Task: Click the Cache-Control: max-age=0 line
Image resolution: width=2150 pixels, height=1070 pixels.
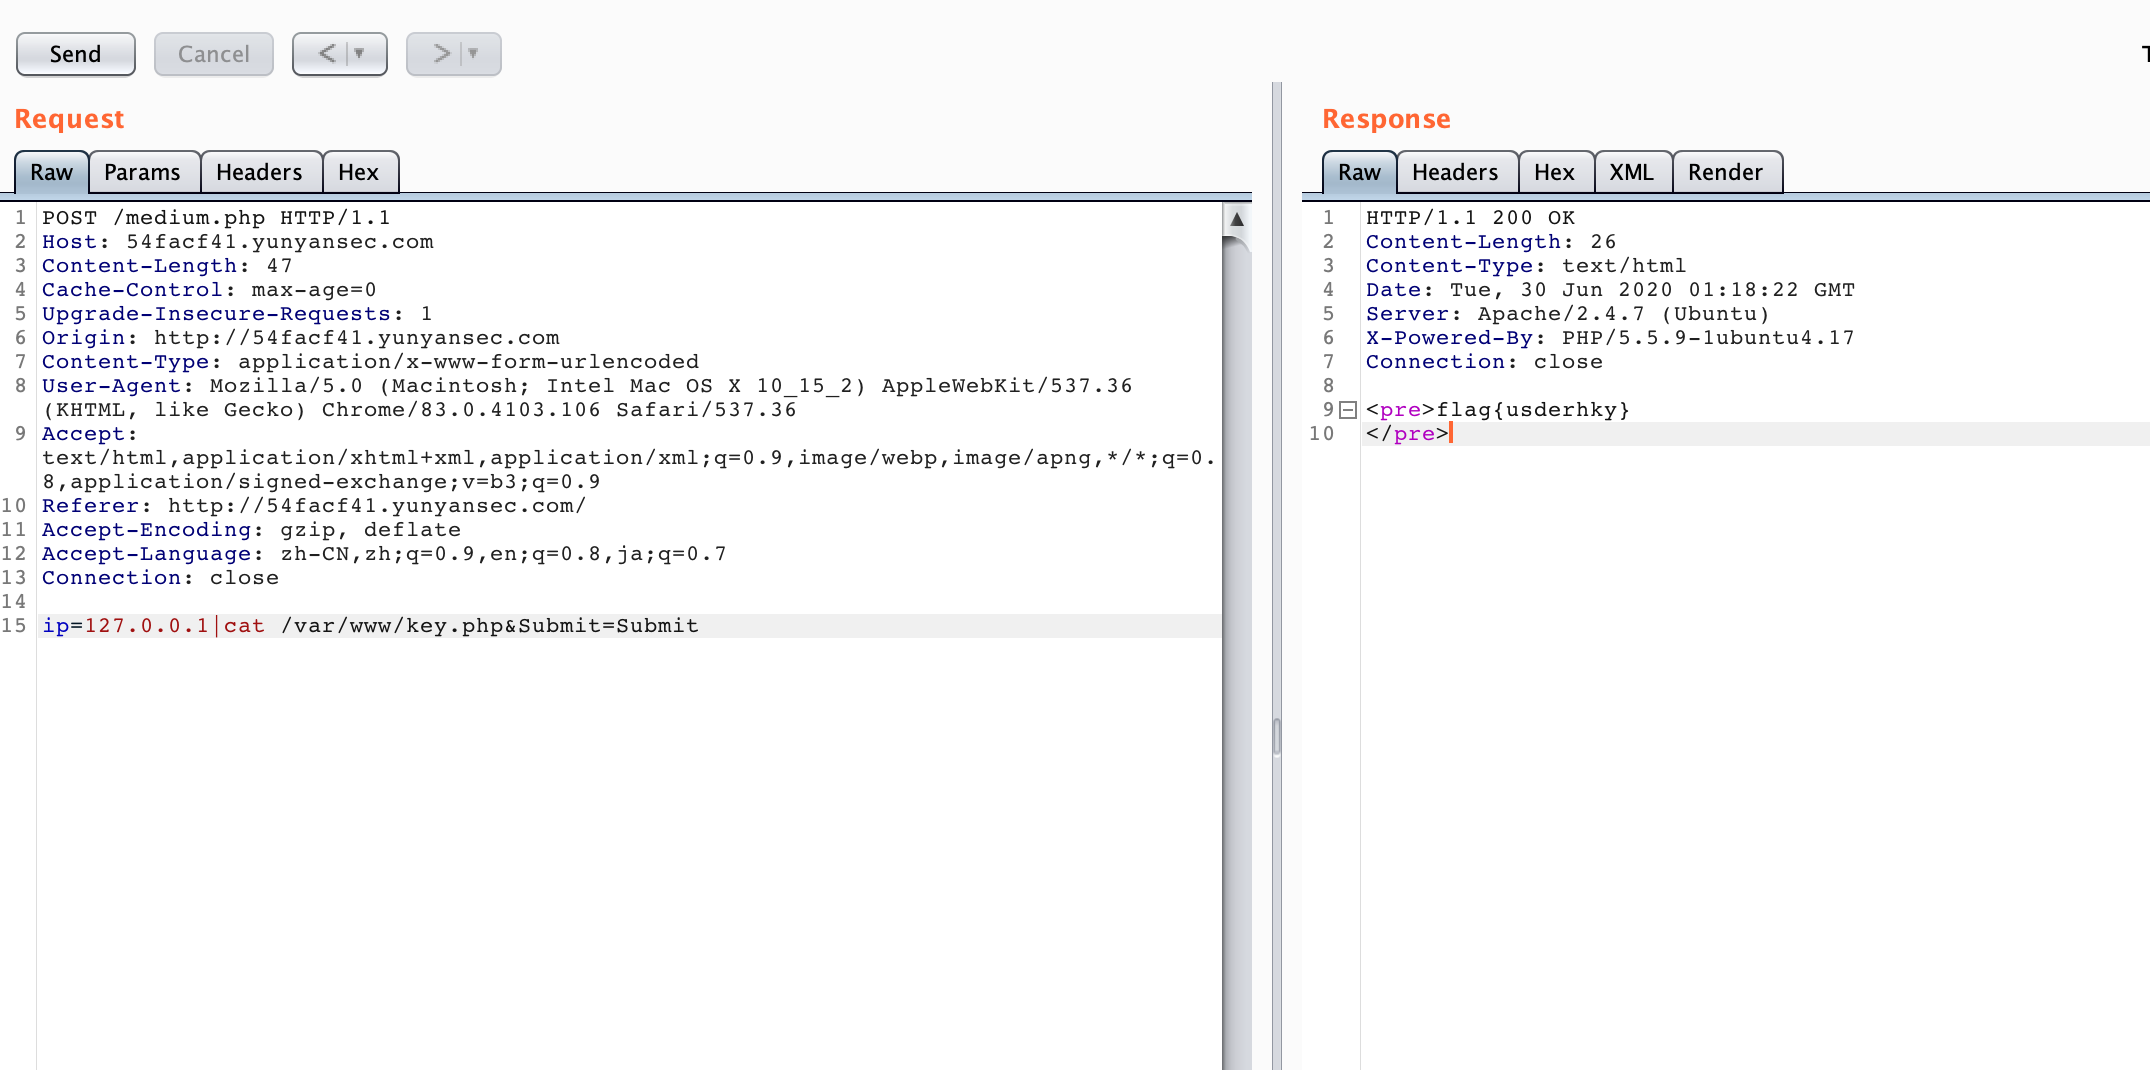Action: tap(209, 290)
